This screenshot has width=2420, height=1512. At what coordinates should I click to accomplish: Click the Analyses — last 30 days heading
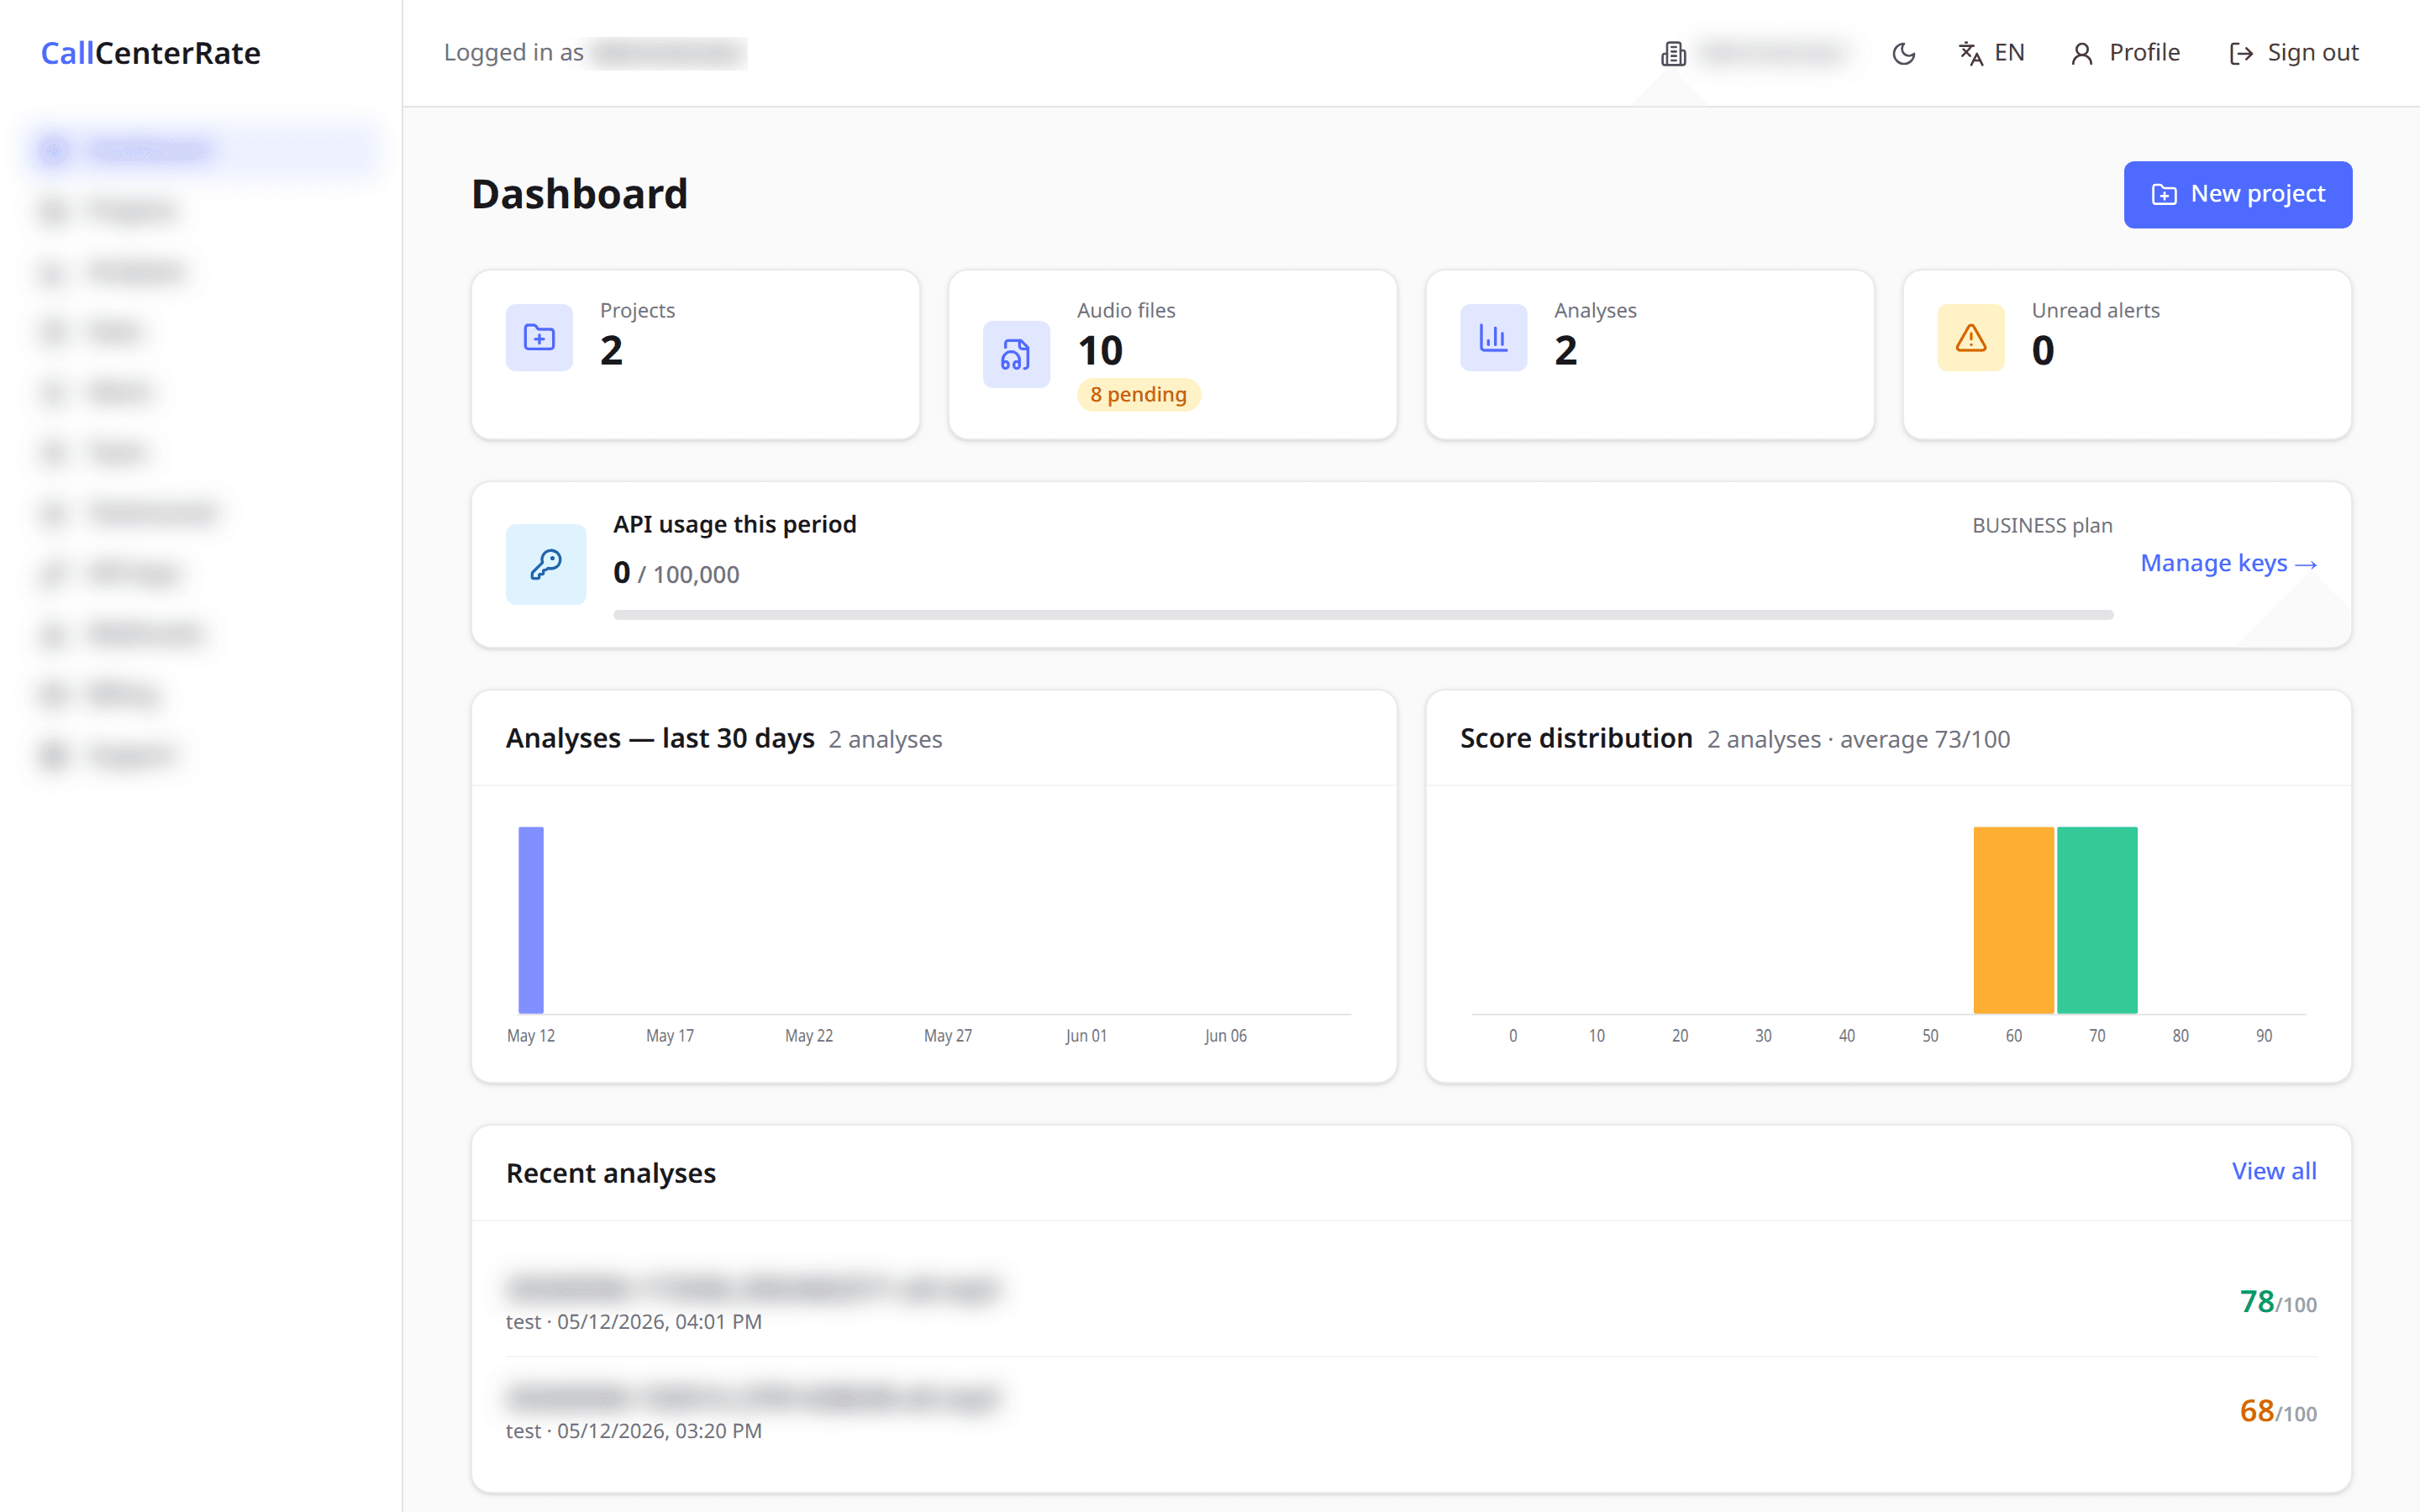pos(660,738)
